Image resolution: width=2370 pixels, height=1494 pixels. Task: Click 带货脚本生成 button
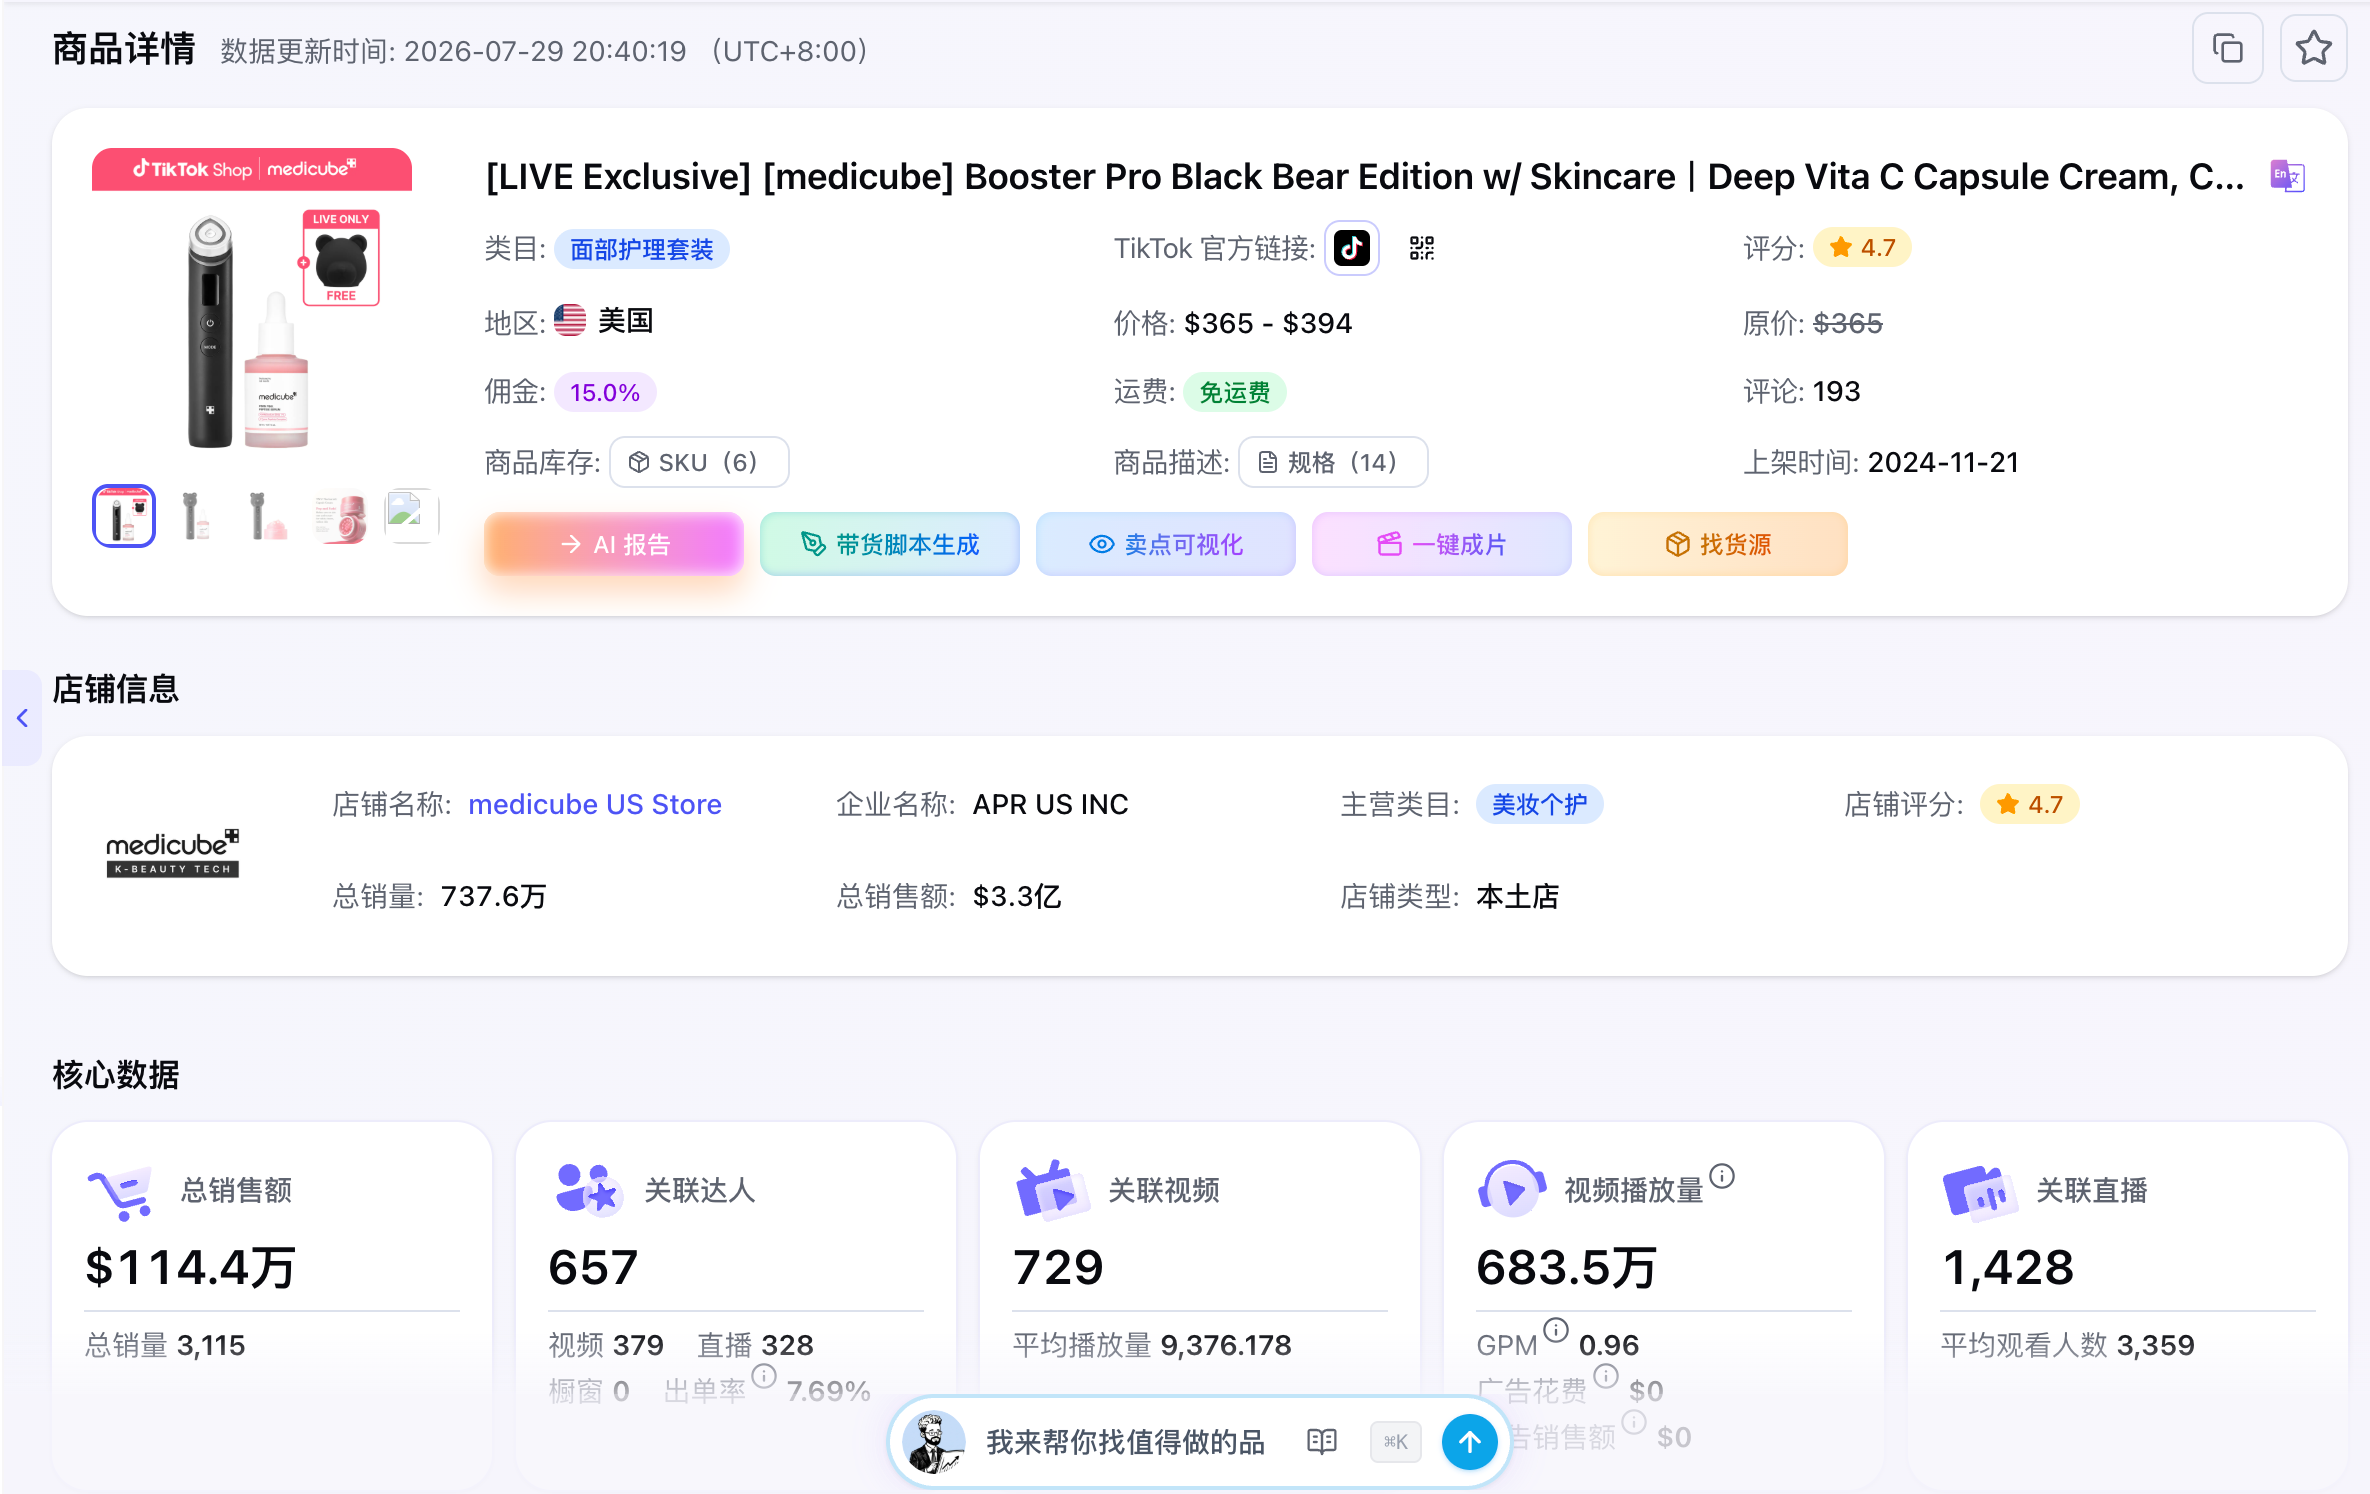coord(890,544)
